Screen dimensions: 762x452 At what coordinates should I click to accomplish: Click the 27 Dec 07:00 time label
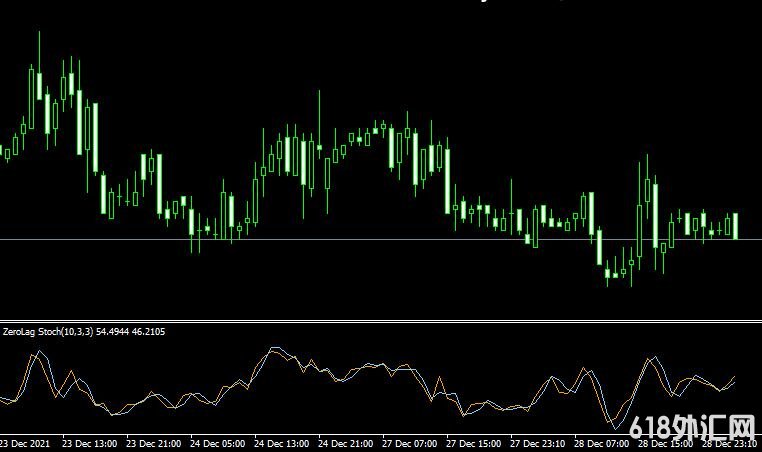(409, 444)
